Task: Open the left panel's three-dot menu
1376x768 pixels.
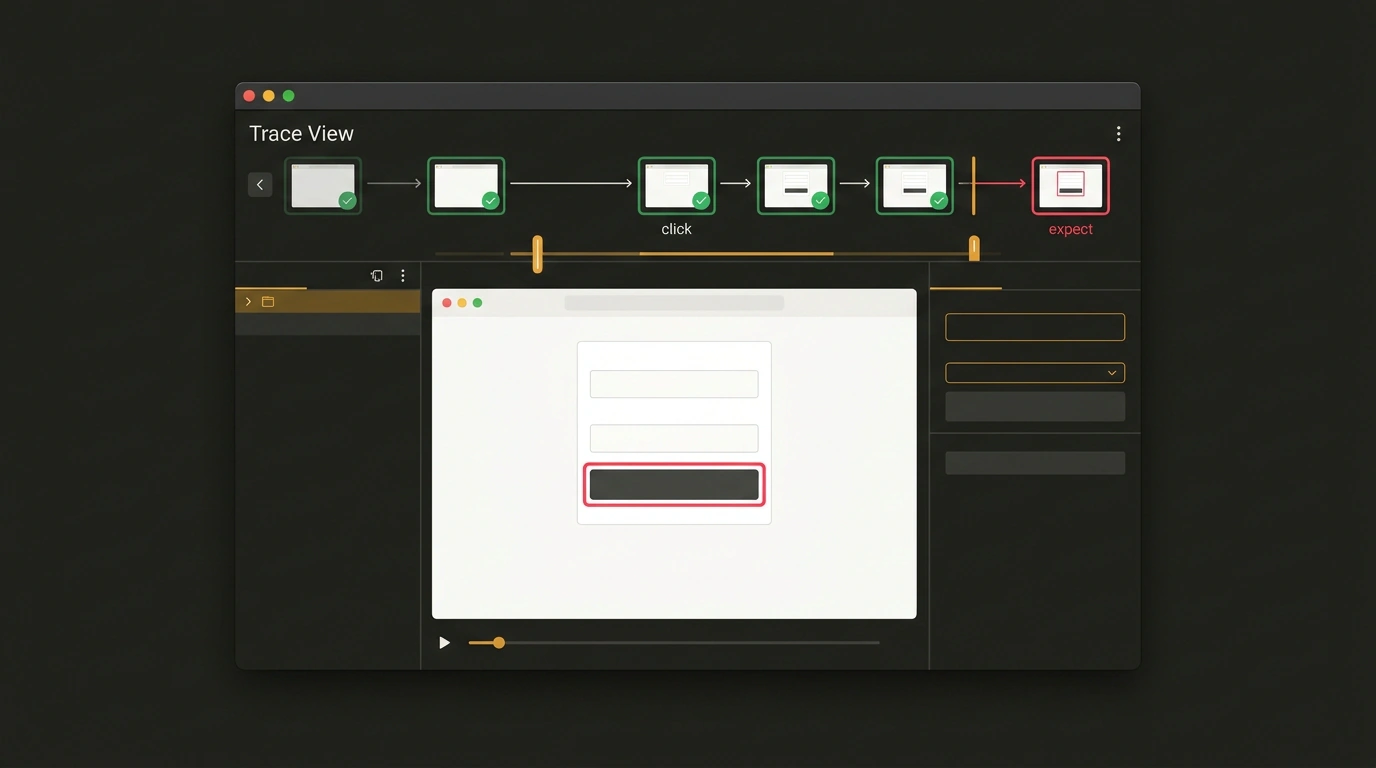Action: coord(403,276)
